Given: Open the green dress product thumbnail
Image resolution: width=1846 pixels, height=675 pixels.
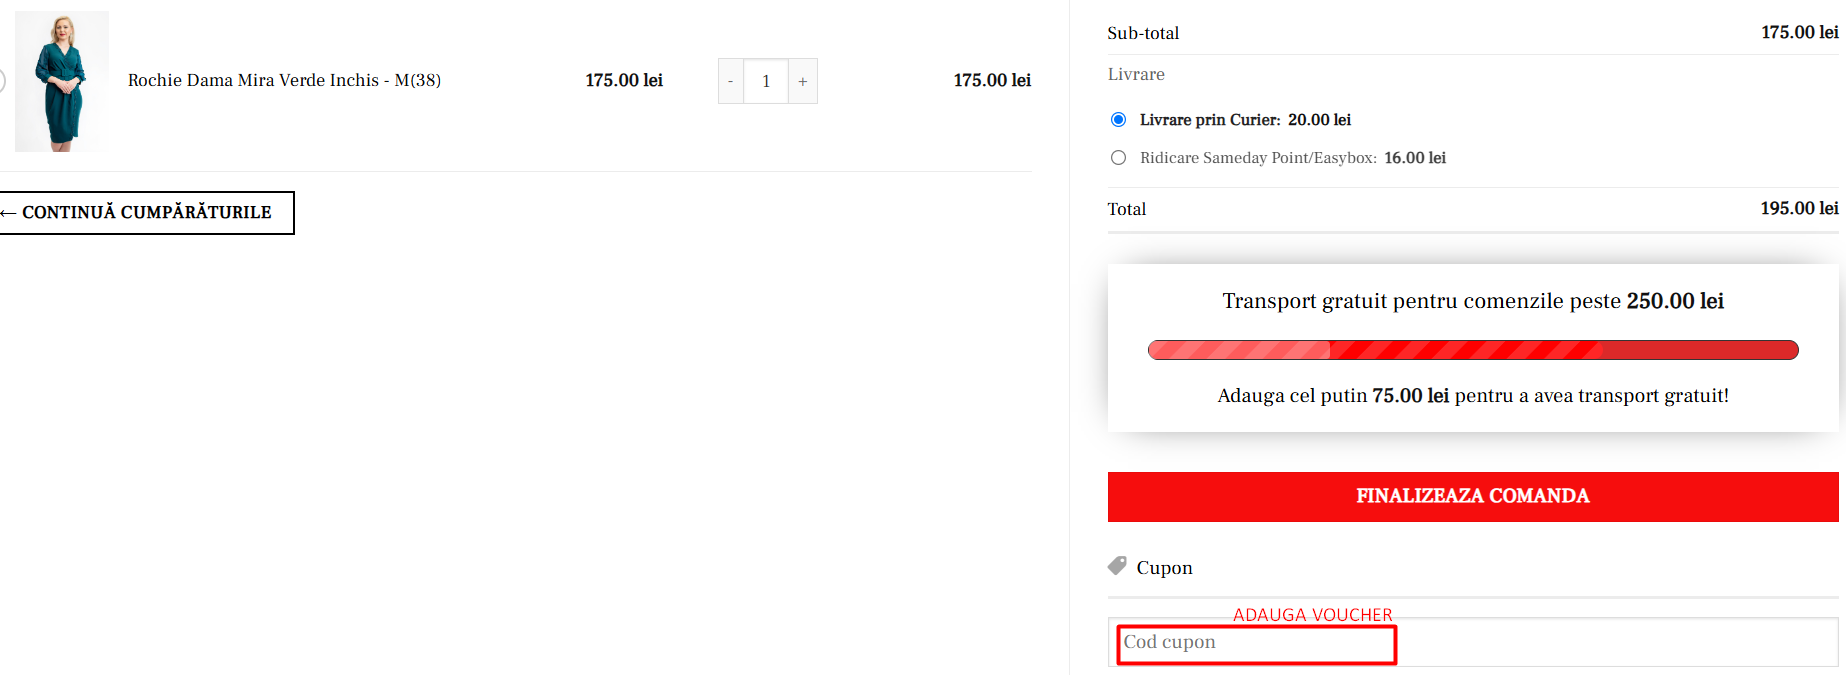Looking at the screenshot, I should [61, 81].
